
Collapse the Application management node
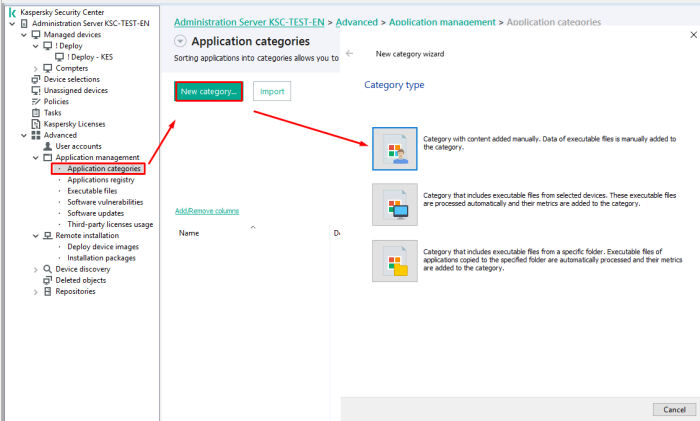(x=36, y=158)
